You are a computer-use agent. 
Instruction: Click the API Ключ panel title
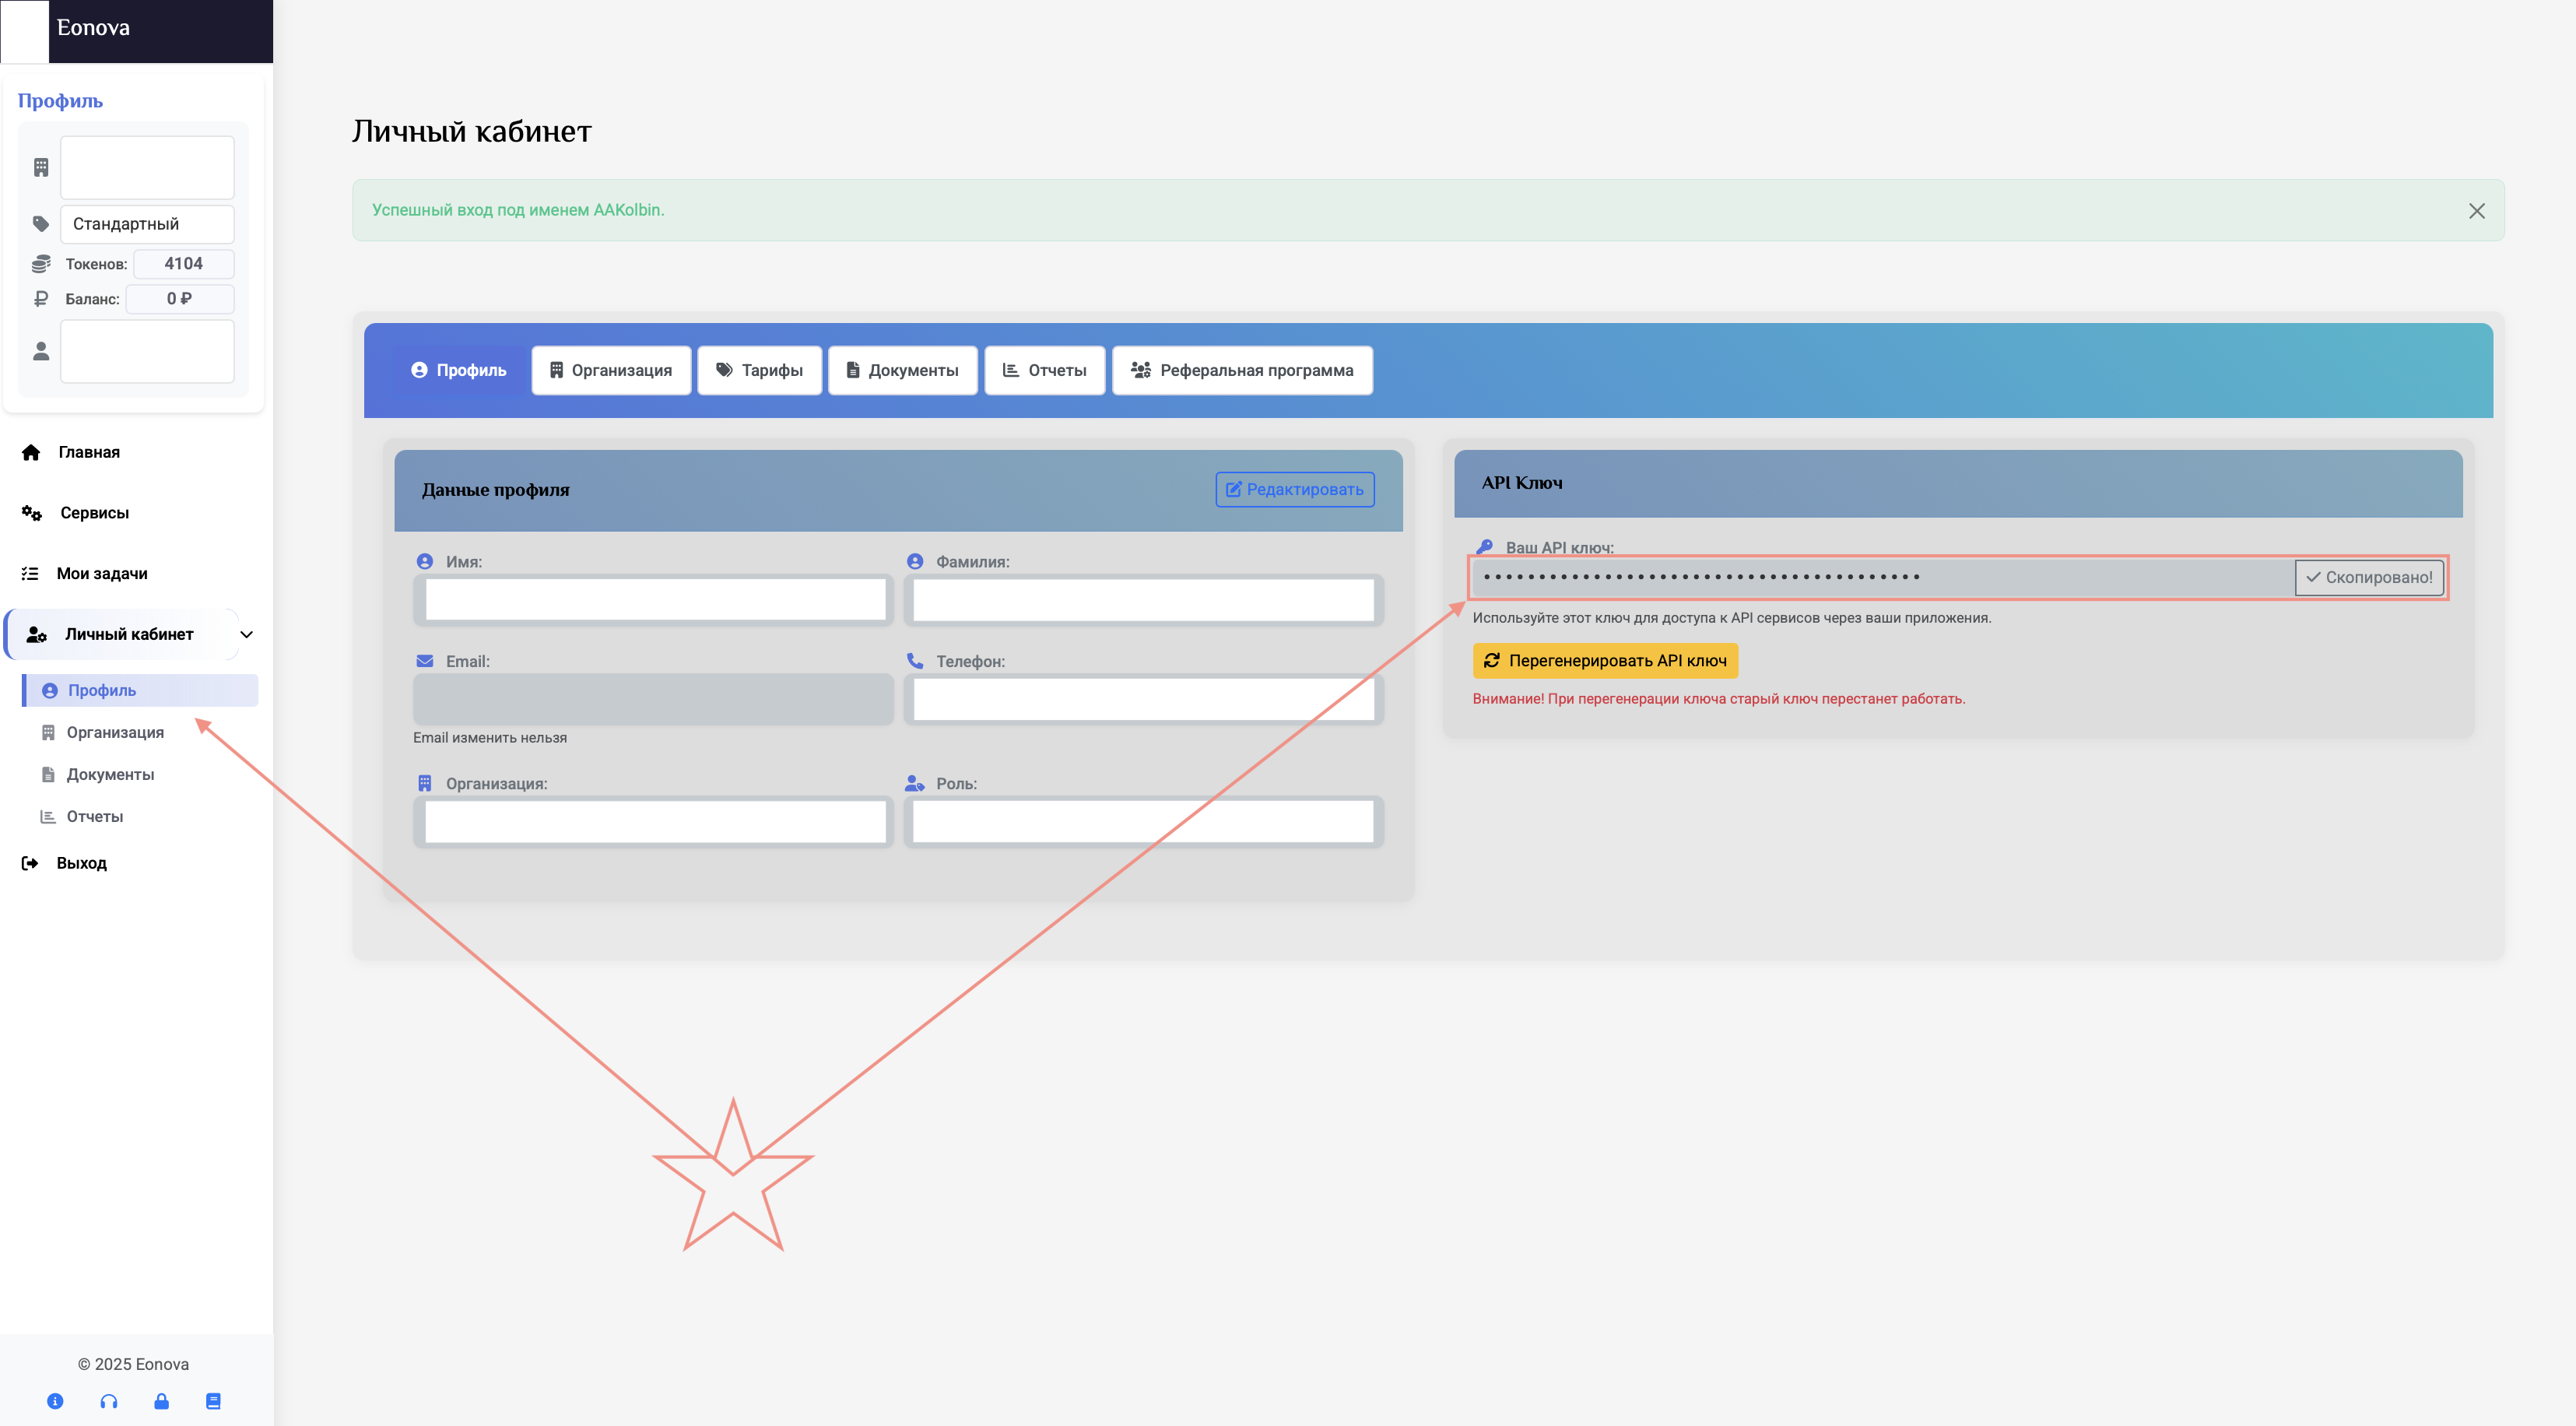pyautogui.click(x=1522, y=482)
